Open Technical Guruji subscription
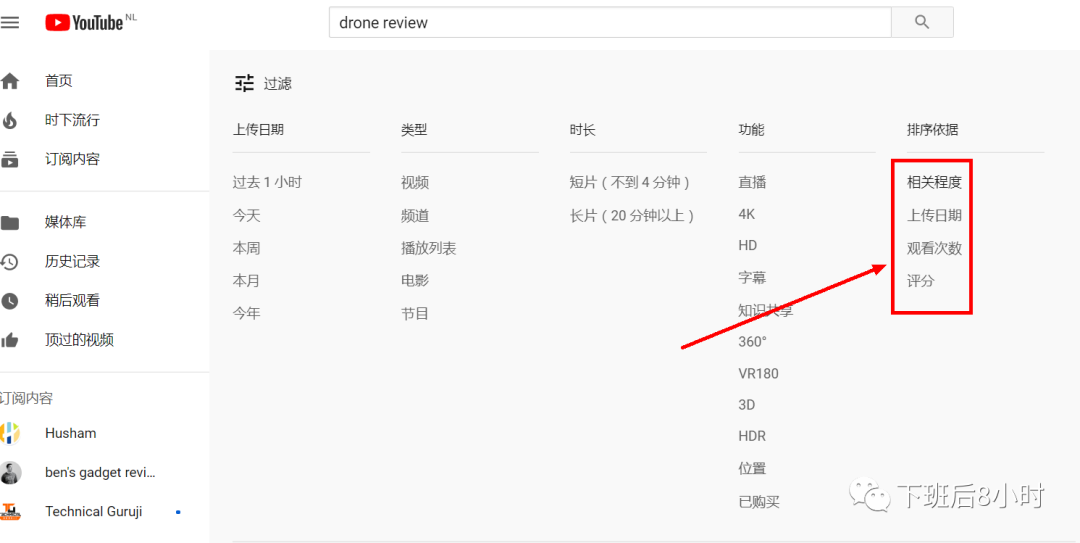Image resolution: width=1080 pixels, height=543 pixels. [94, 512]
